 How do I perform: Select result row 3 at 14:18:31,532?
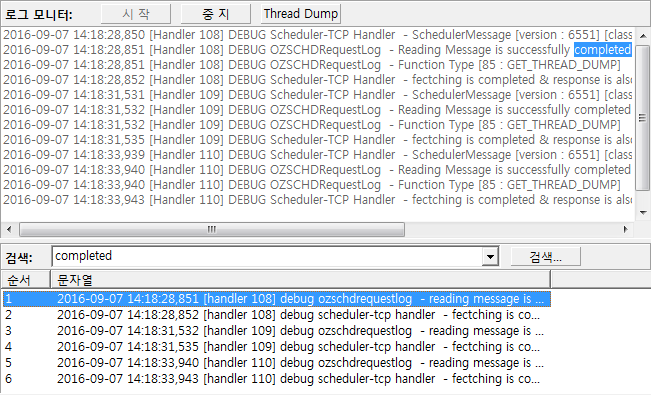pos(277,331)
